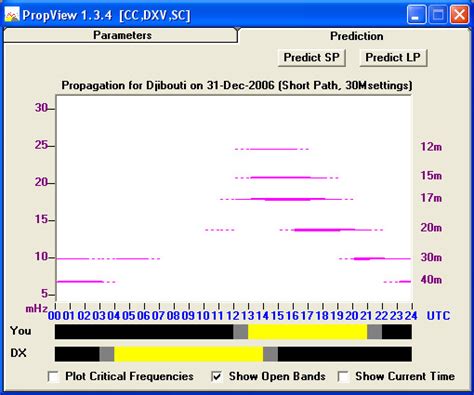Click the 40m band label
Image resolution: width=474 pixels, height=395 pixels.
coord(431,280)
